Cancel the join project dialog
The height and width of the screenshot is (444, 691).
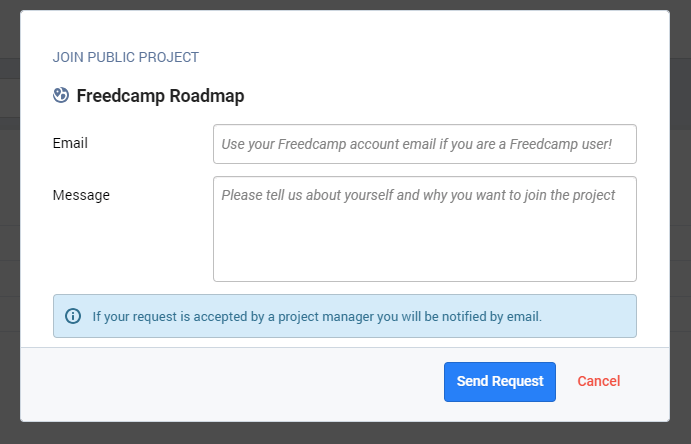598,381
